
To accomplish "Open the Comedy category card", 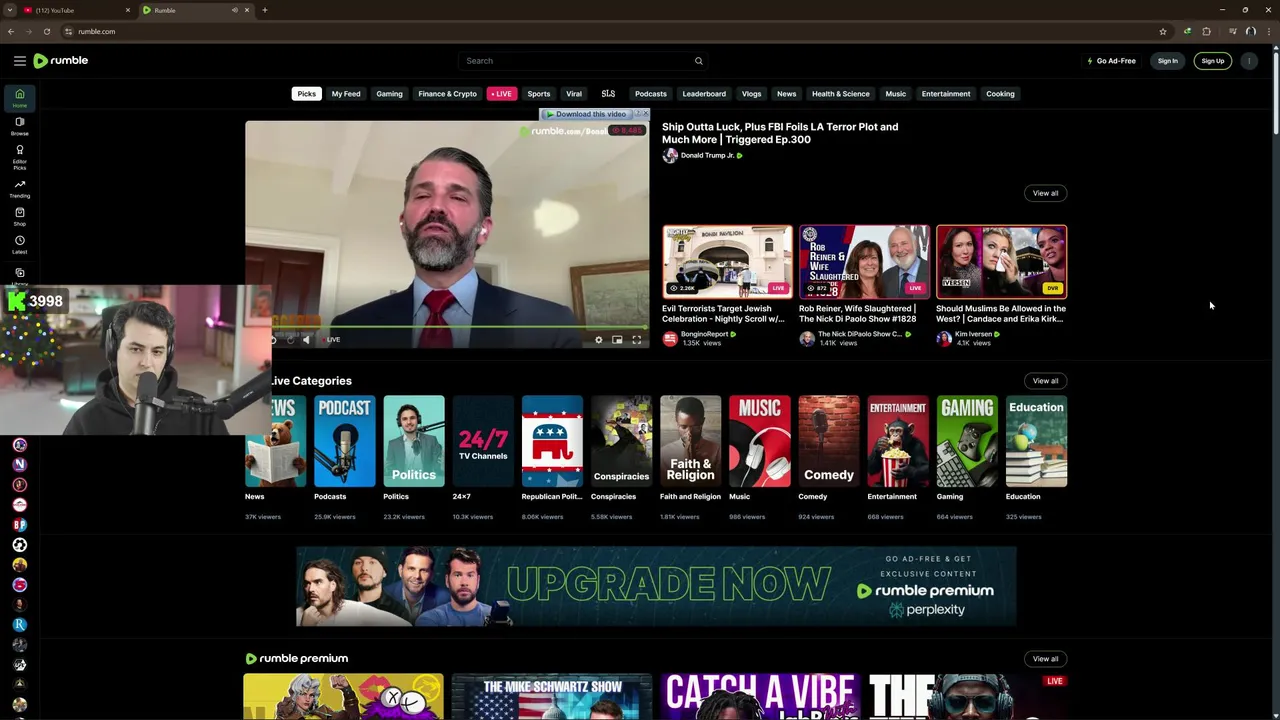I will (828, 441).
